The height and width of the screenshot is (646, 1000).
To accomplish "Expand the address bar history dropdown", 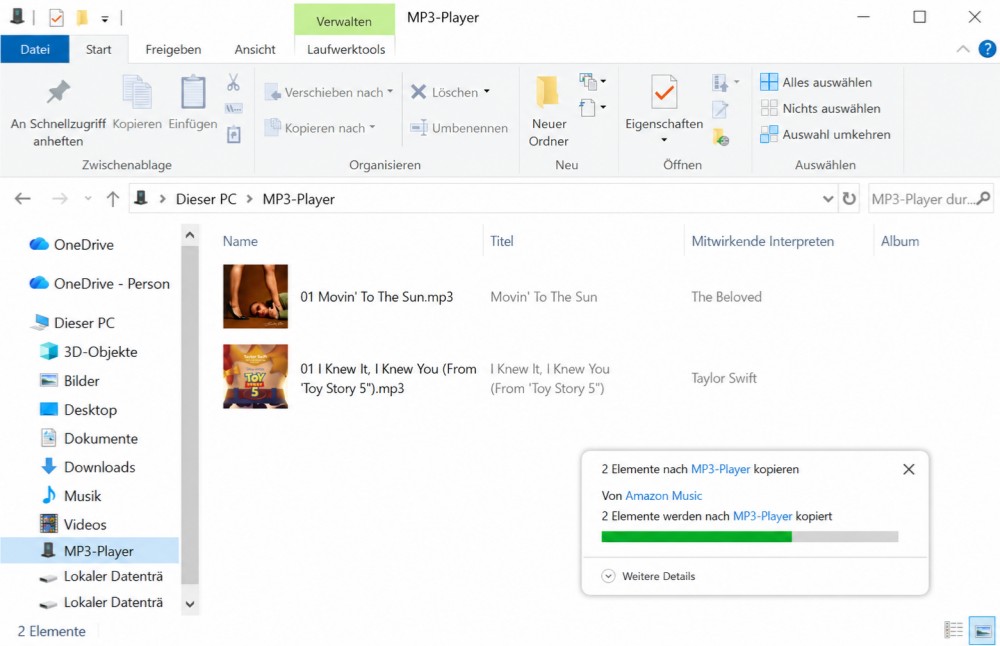I will tap(828, 199).
